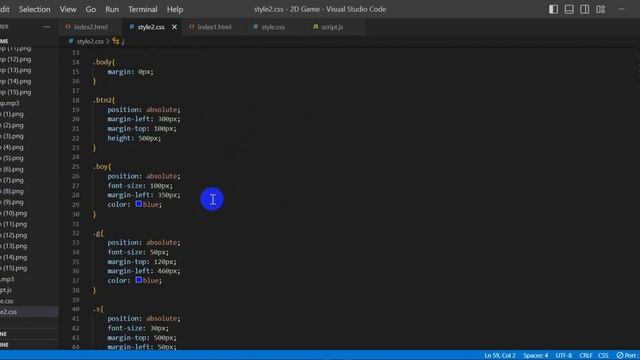Change line endings via CRLF
This screenshot has height=360, width=640.
(585, 356)
